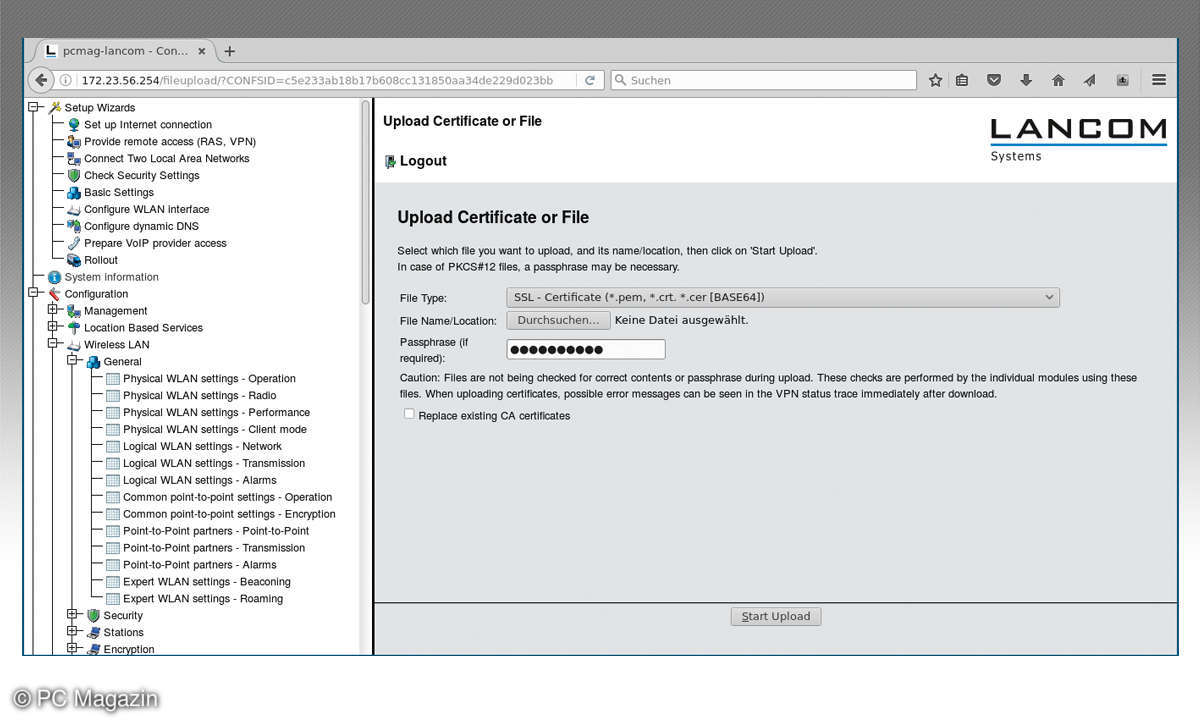Click the Logout door icon

[x=390, y=161]
